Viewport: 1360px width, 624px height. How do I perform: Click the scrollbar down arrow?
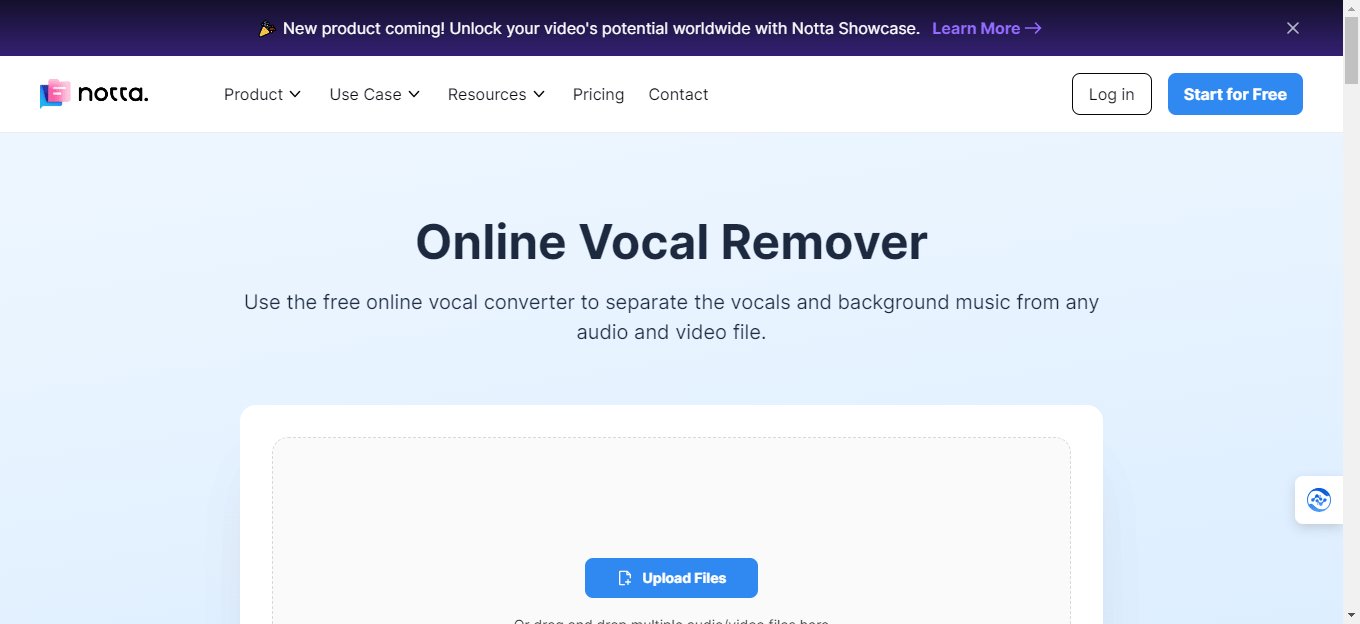1352,616
